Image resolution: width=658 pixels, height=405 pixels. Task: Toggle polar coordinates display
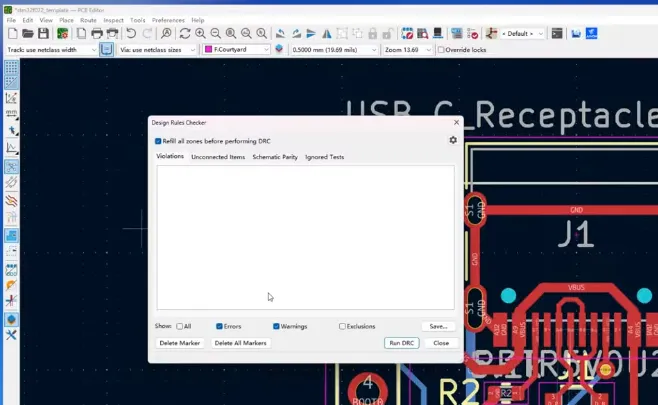coord(11,98)
